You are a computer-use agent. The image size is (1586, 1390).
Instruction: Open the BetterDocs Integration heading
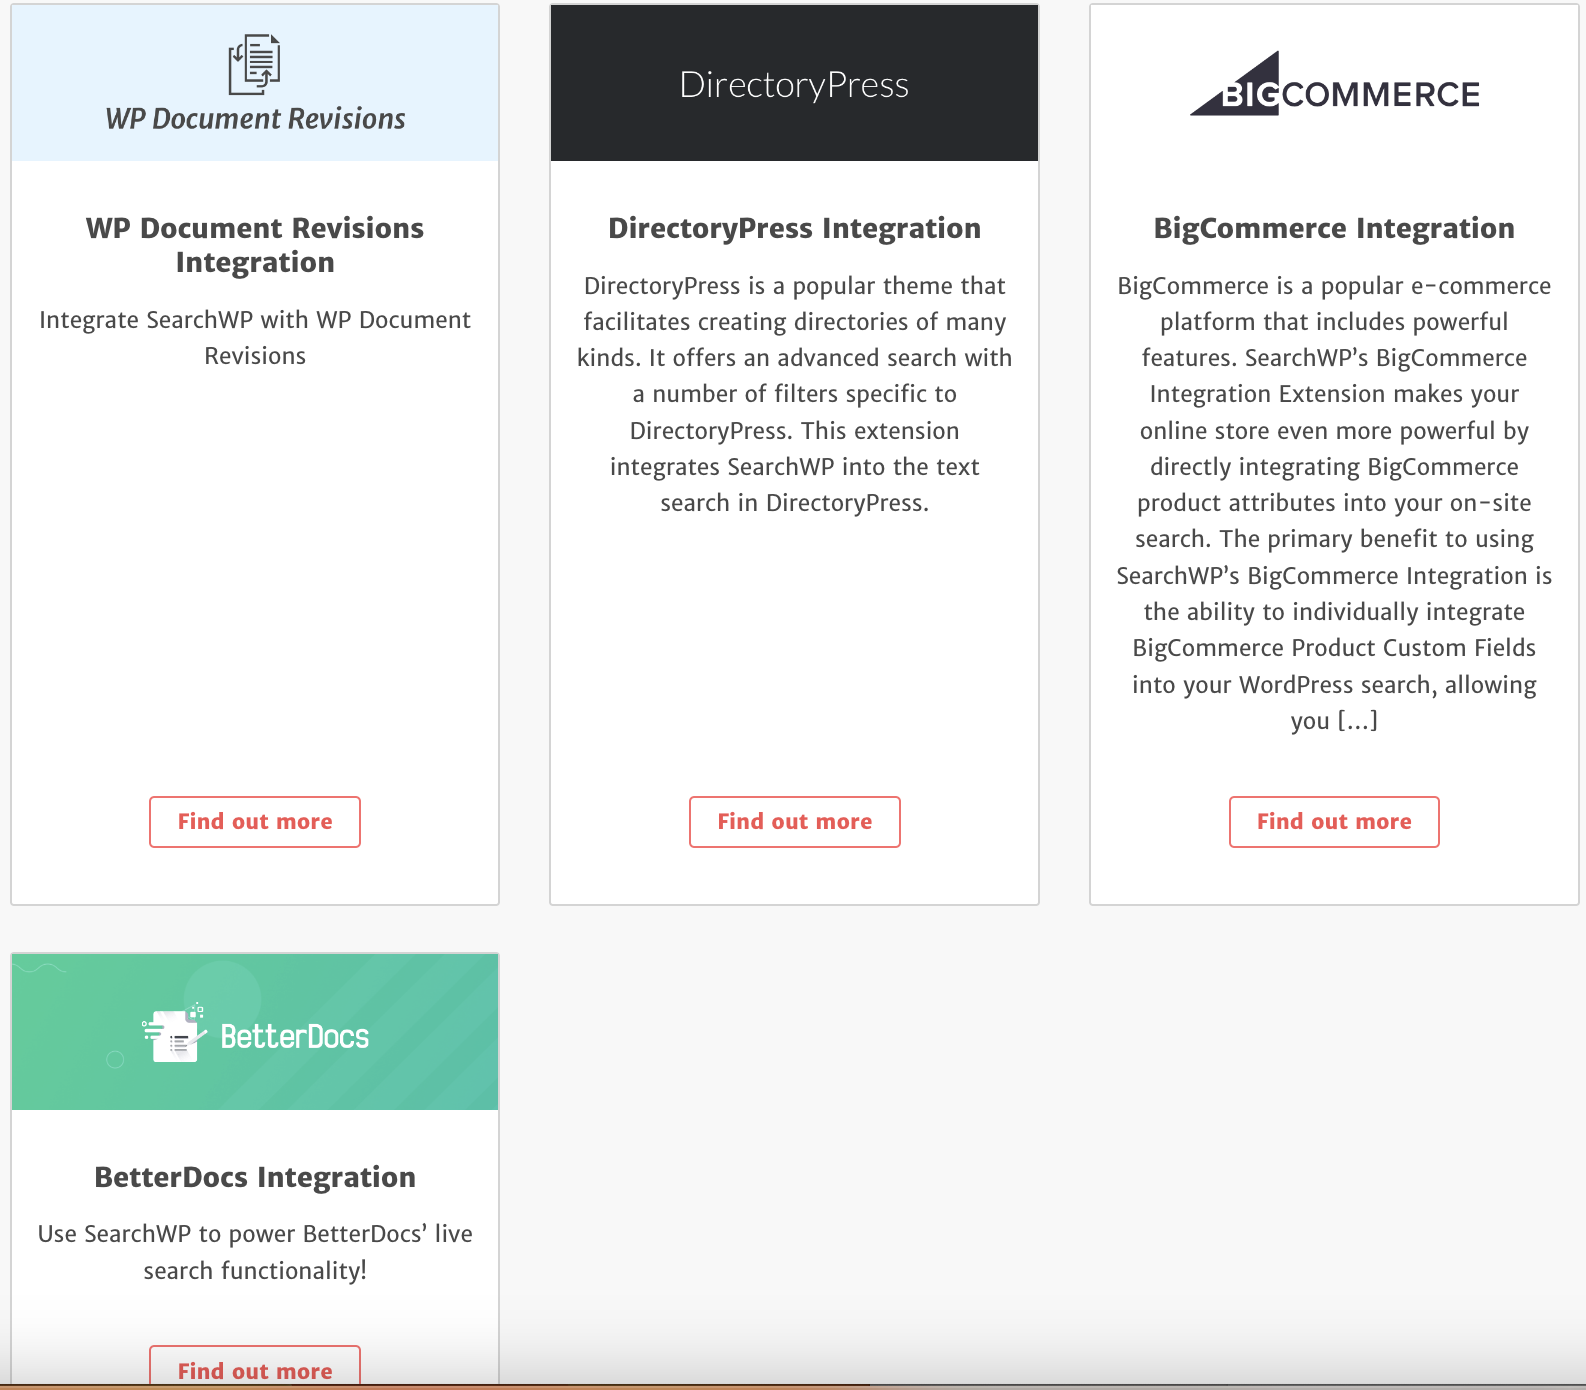point(255,1177)
